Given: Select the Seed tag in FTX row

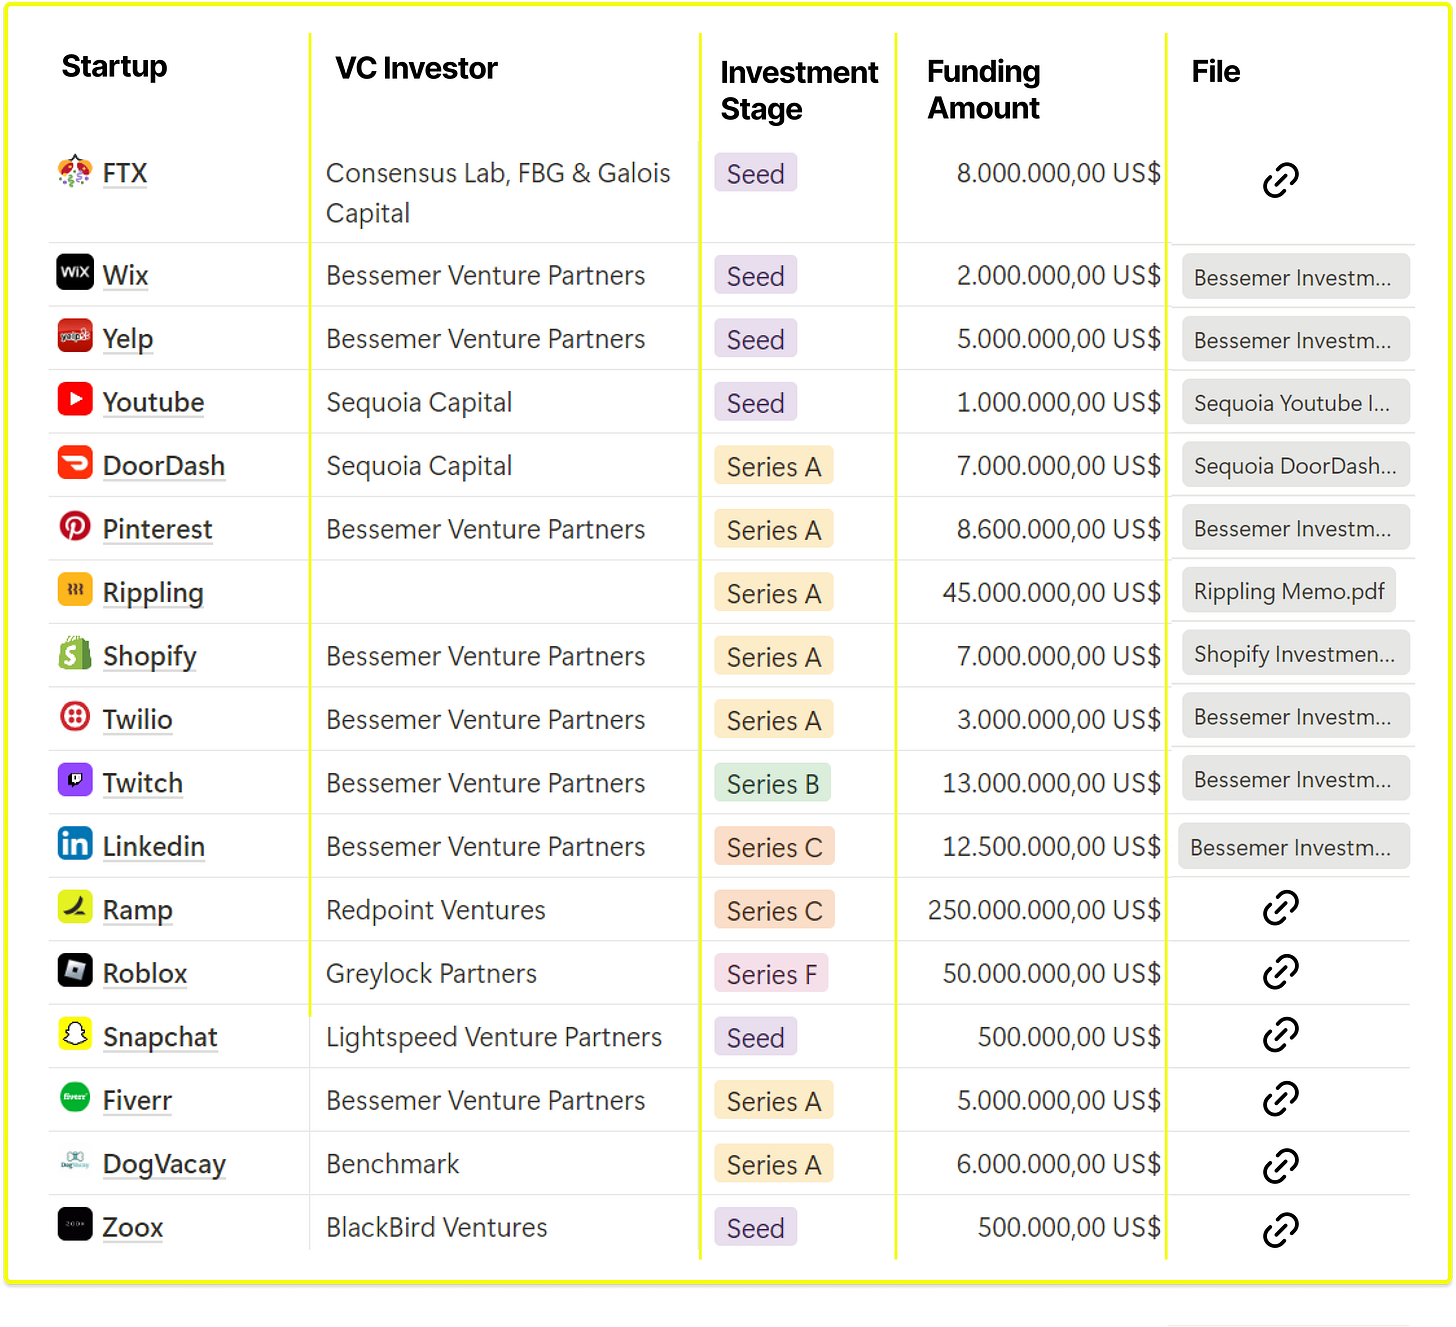Looking at the screenshot, I should (x=756, y=173).
